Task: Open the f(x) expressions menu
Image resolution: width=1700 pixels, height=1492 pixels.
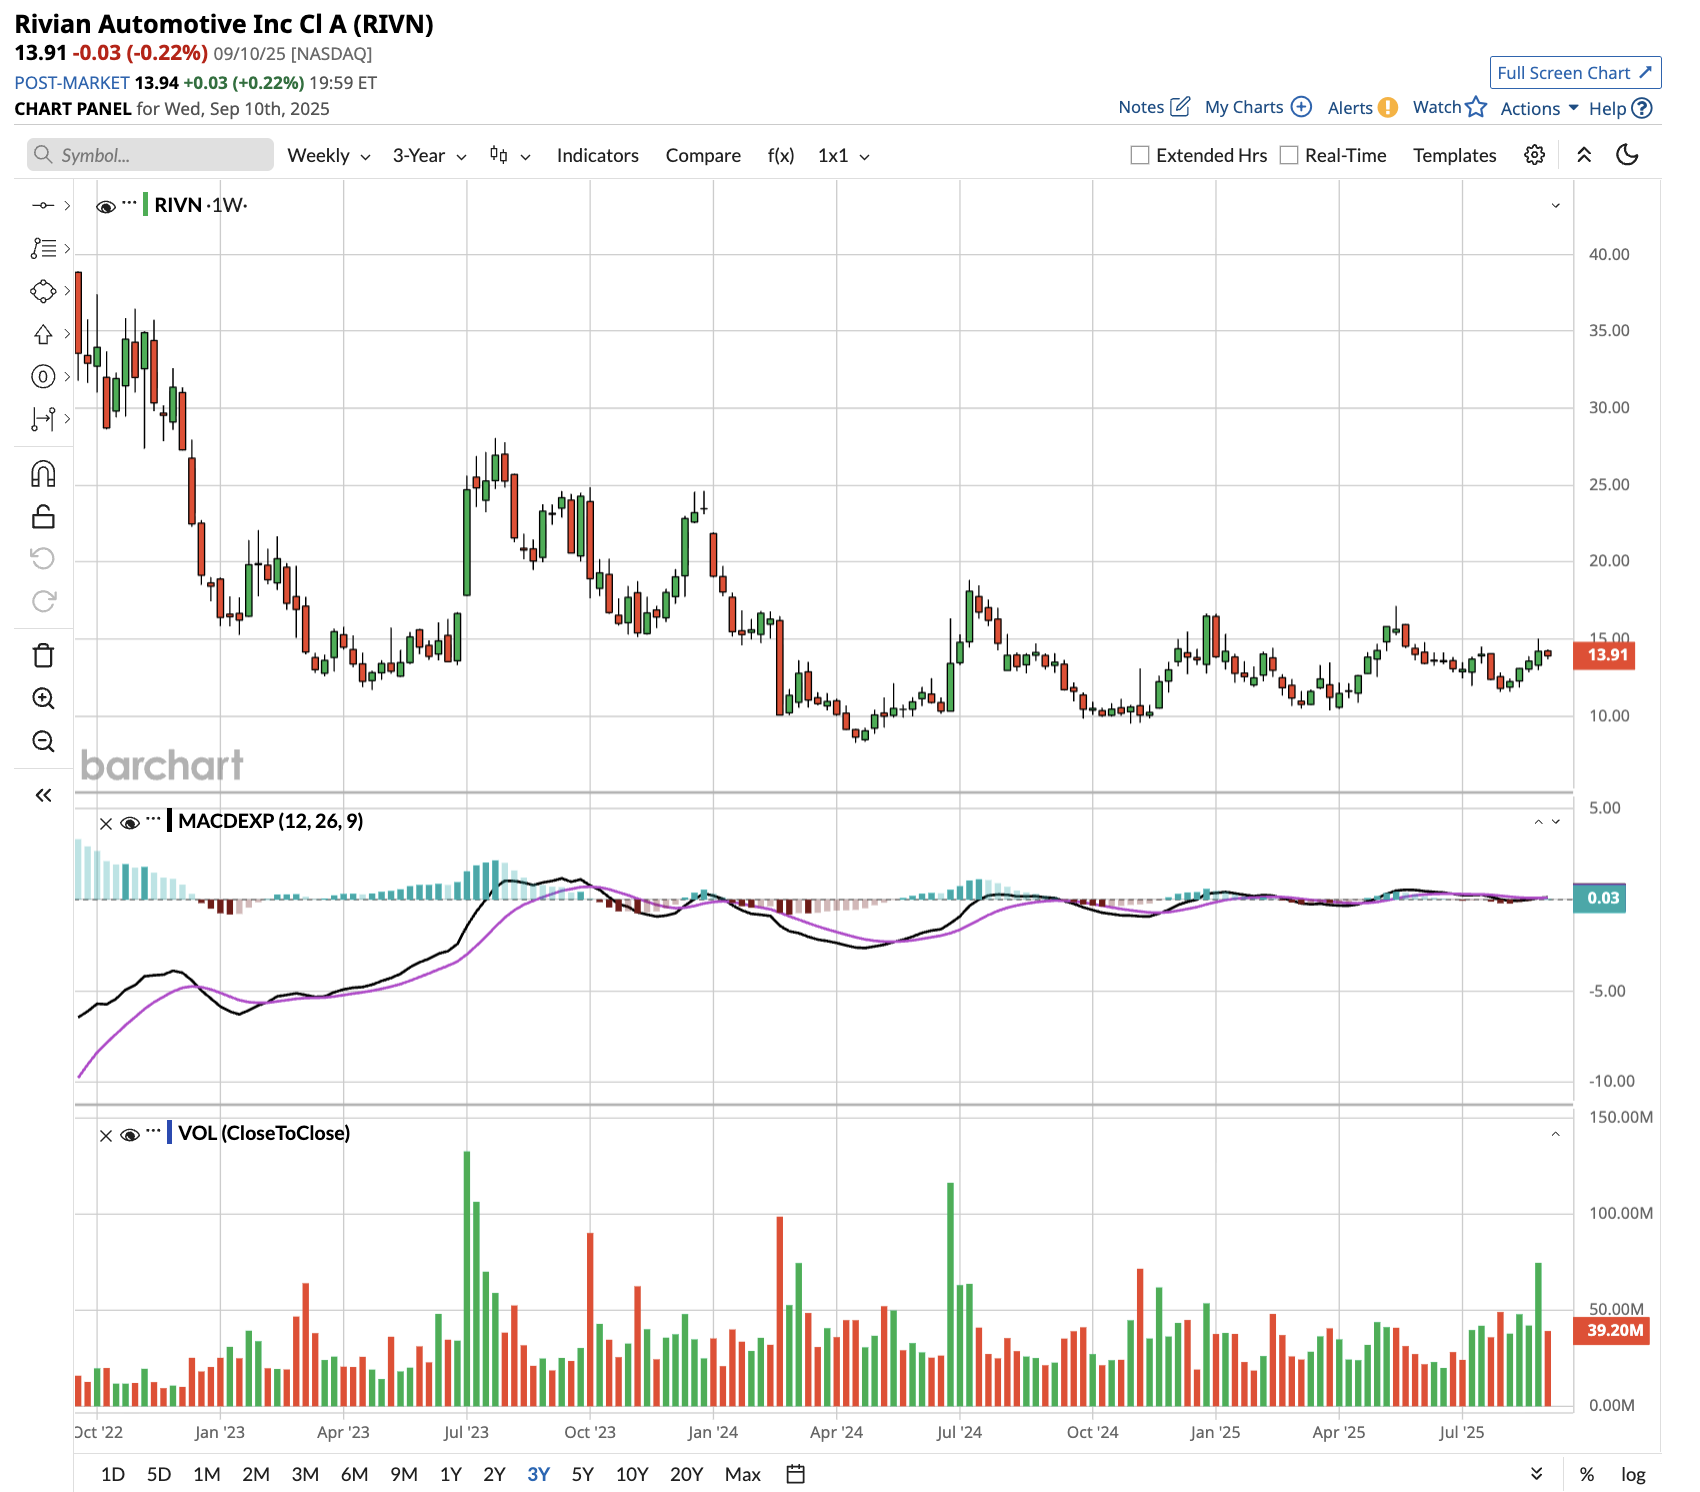Action: [x=781, y=155]
